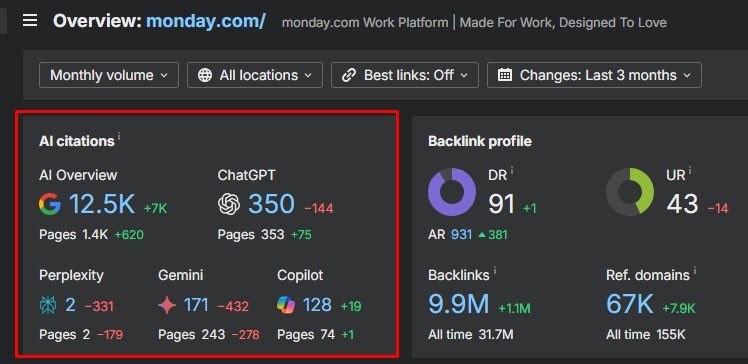Click the globe icon in All locations
The height and width of the screenshot is (364, 748).
pyautogui.click(x=205, y=75)
